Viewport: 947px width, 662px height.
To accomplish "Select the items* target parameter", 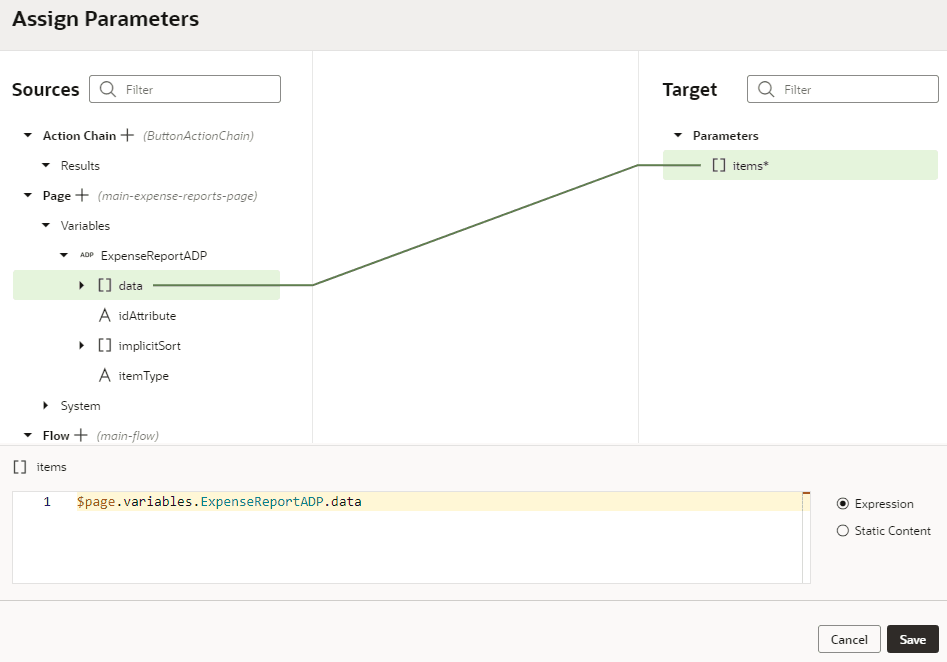I will coord(800,165).
